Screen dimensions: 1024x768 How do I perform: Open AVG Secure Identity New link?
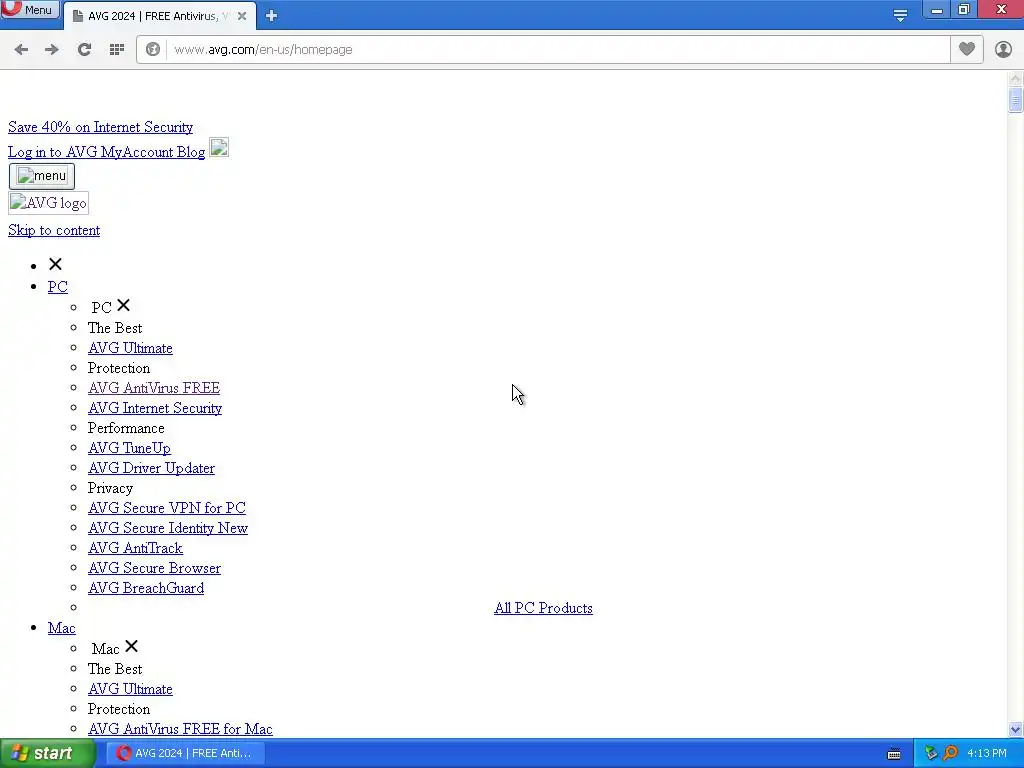pyautogui.click(x=168, y=528)
